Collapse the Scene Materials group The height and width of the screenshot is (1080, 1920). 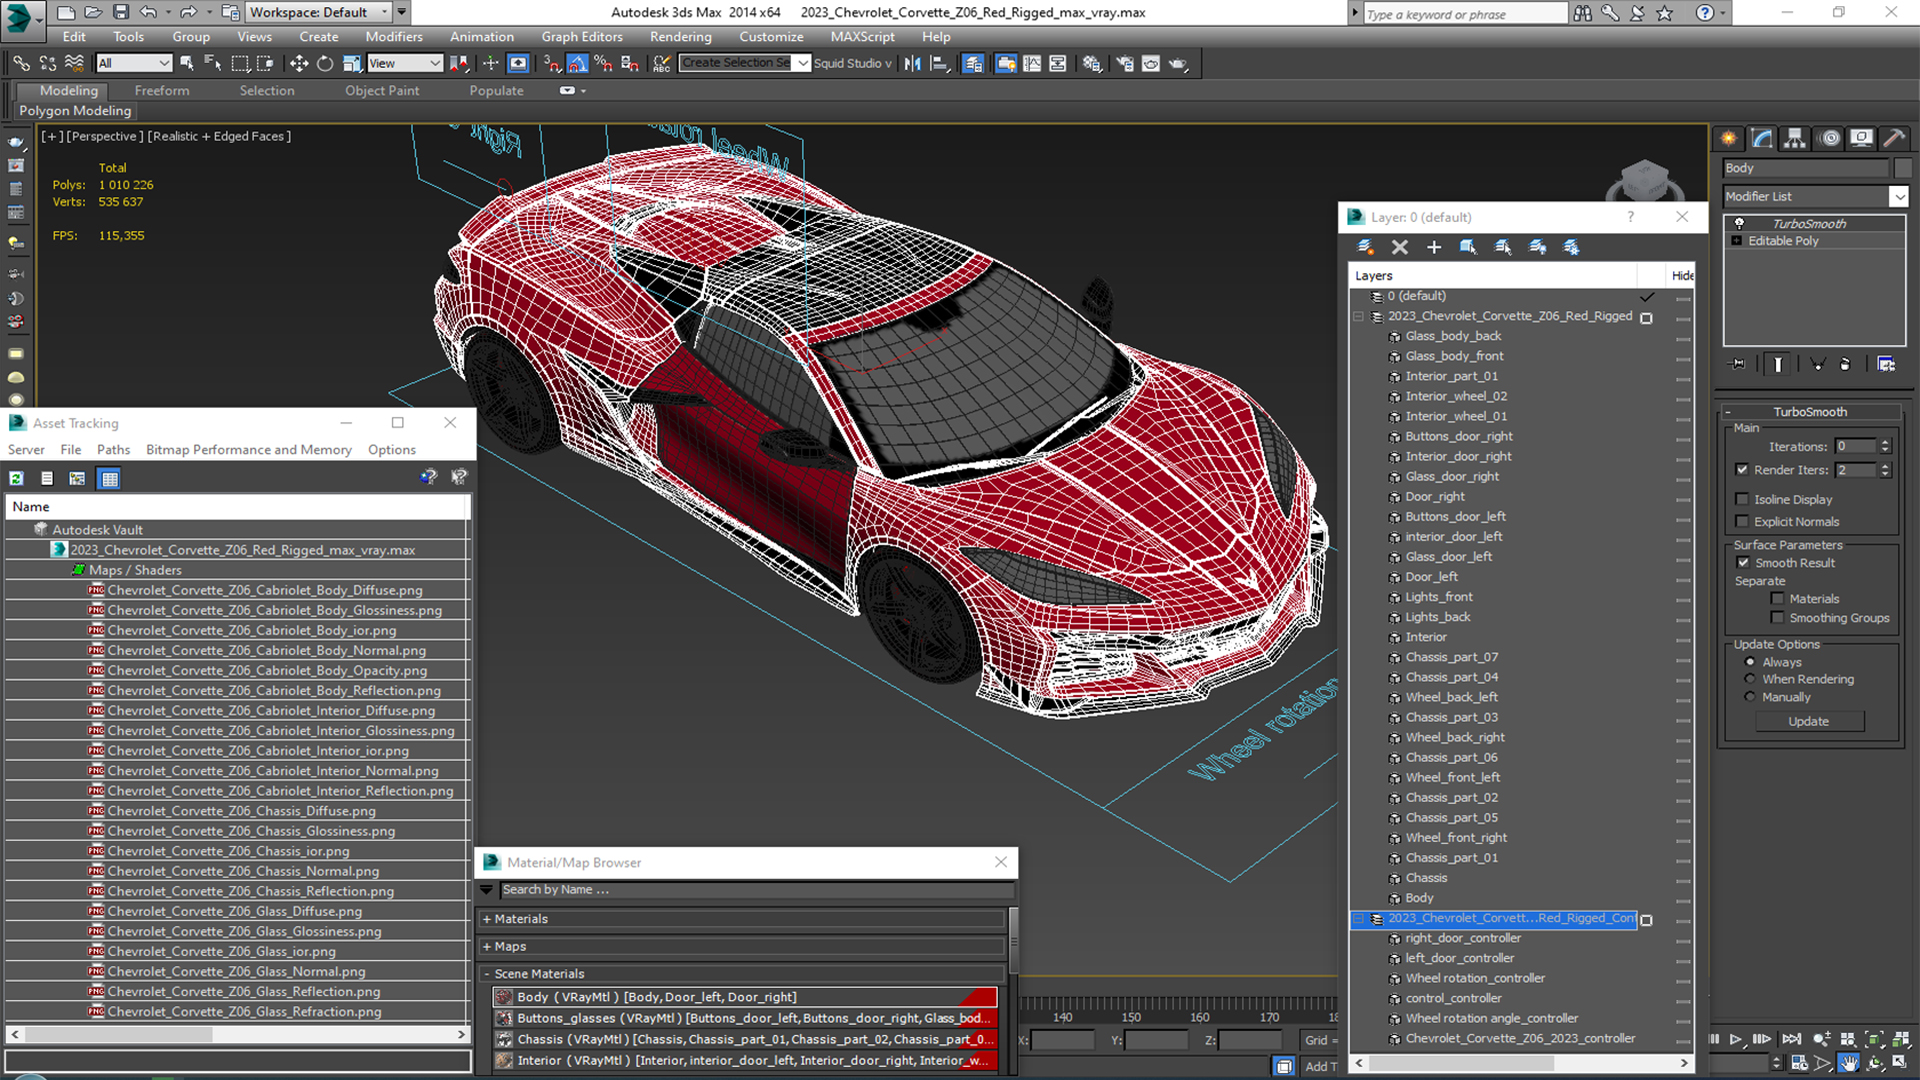tap(487, 974)
